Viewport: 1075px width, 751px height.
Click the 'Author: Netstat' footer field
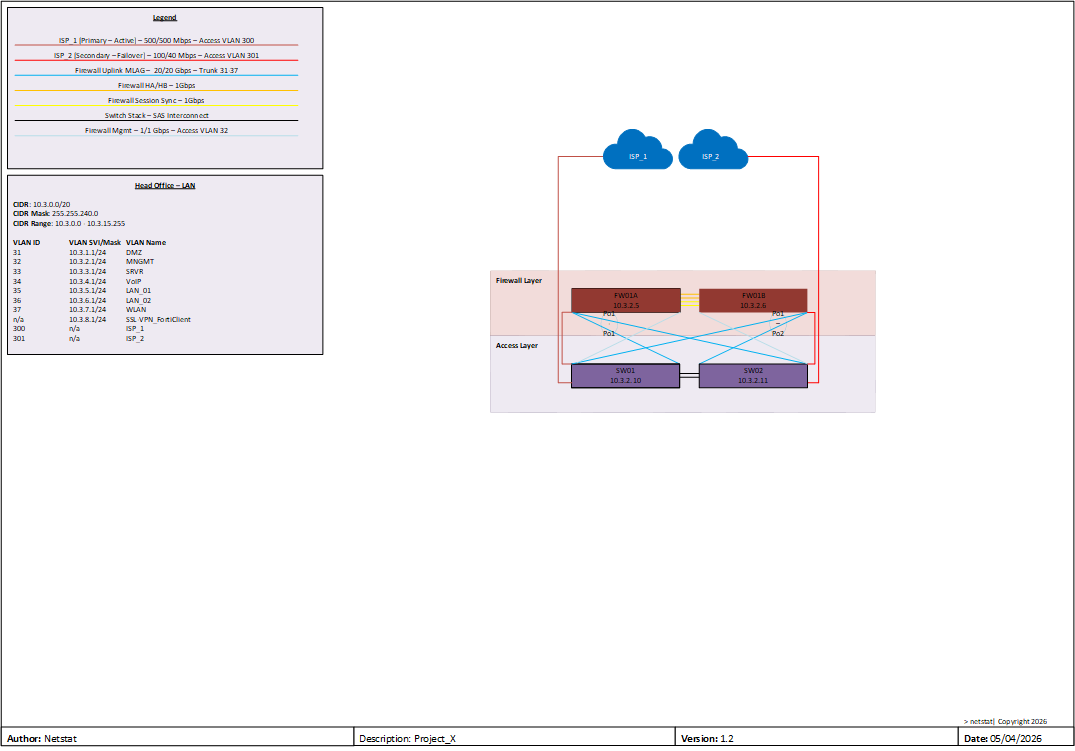[177, 737]
